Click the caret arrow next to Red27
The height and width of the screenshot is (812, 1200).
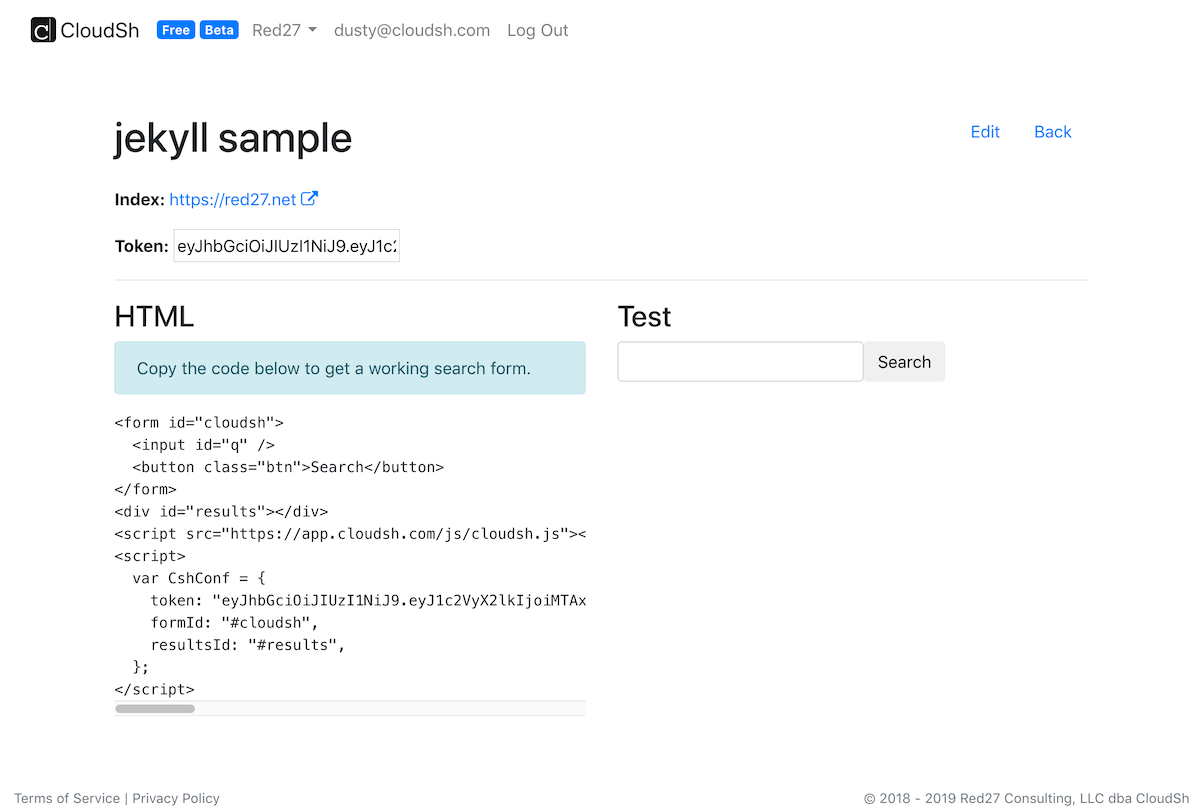coord(312,31)
